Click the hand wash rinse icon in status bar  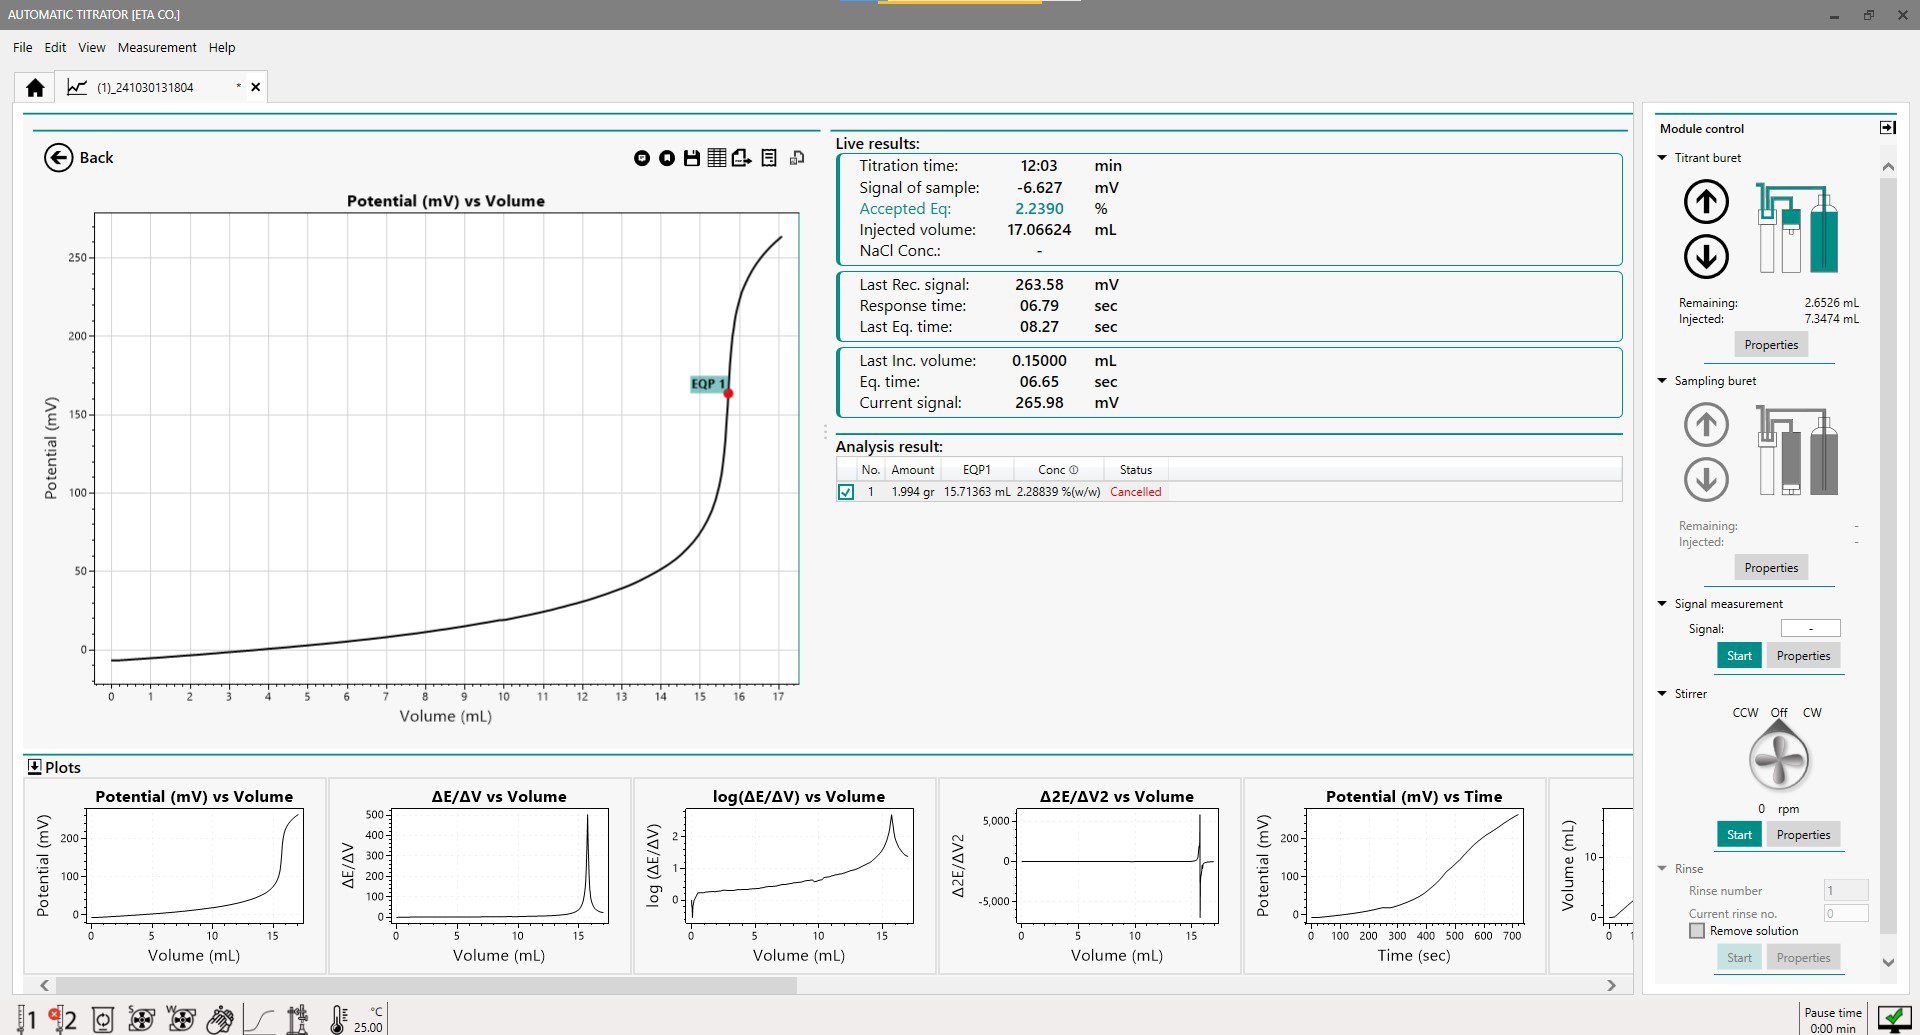coord(220,1019)
